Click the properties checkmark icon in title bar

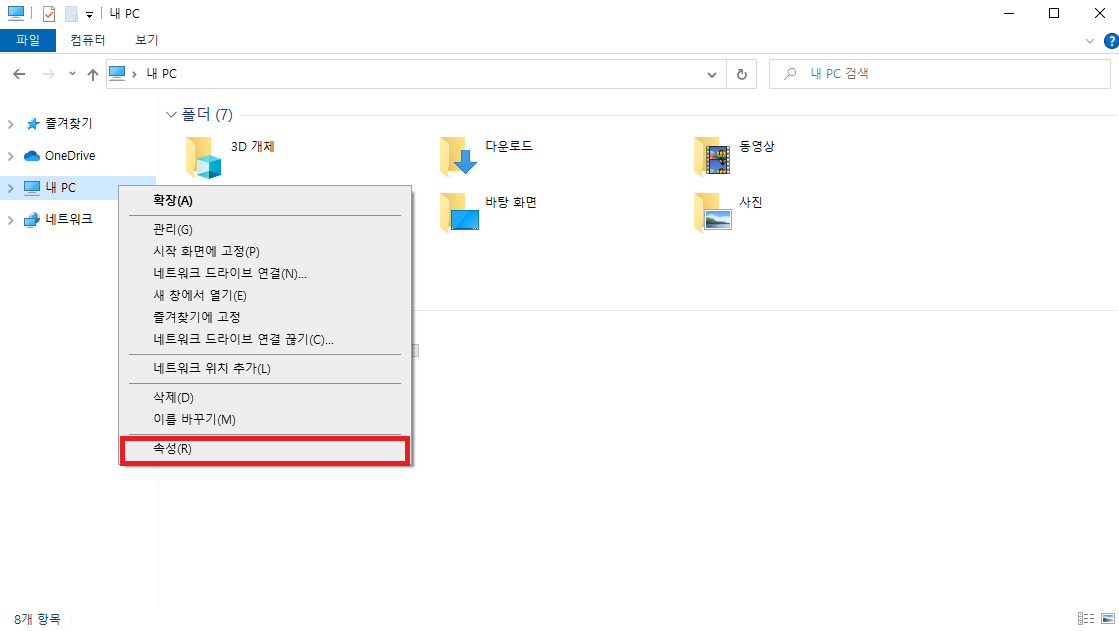click(x=49, y=14)
